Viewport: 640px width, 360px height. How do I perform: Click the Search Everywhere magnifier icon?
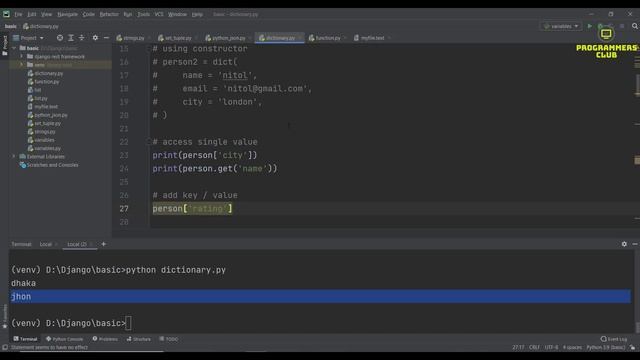click(x=635, y=26)
